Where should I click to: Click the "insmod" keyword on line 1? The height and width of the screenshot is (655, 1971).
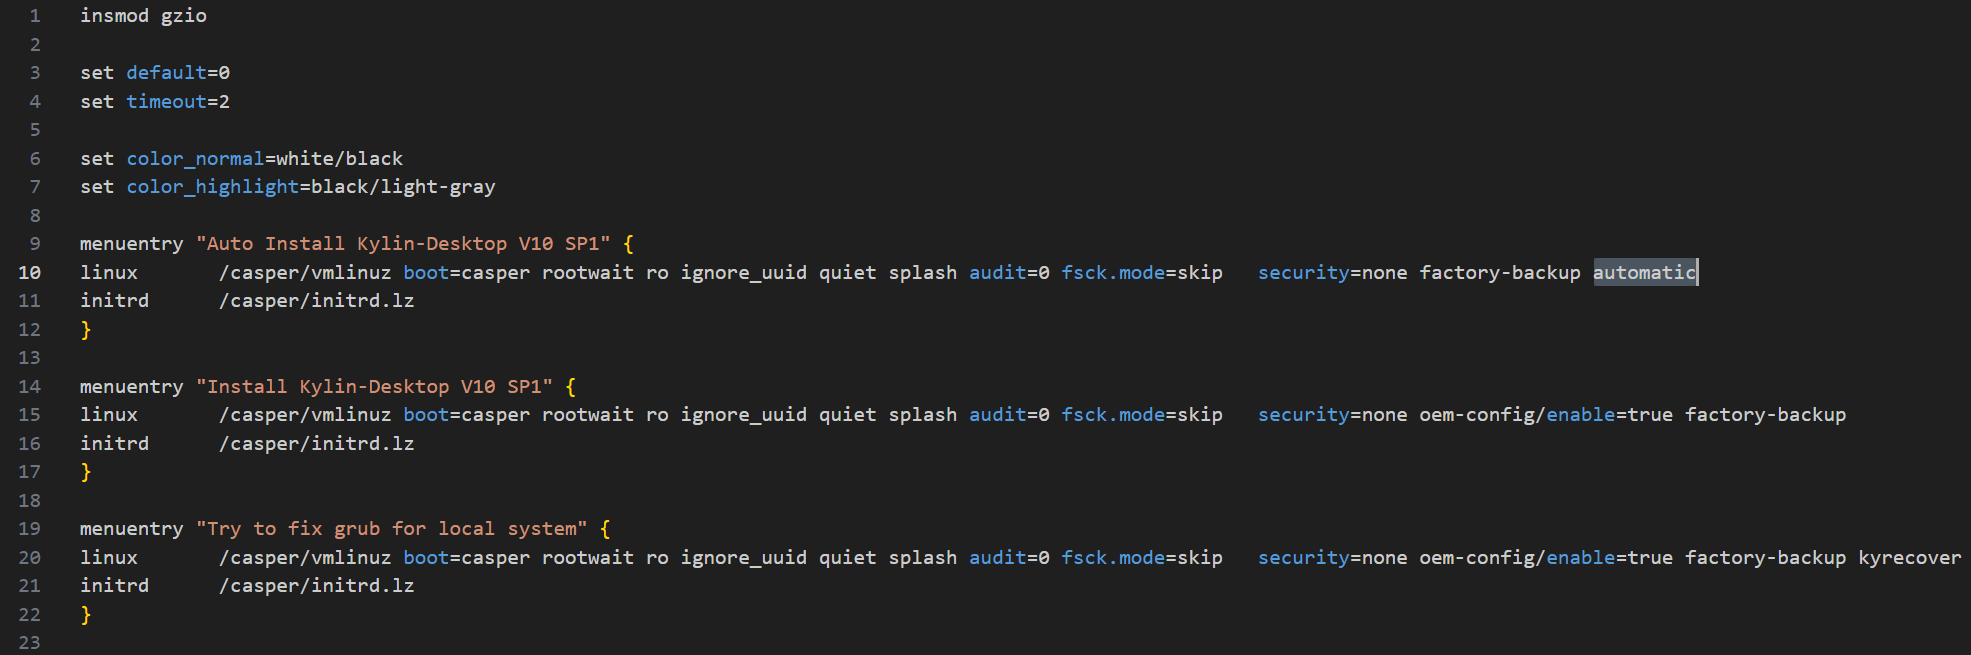tap(114, 16)
